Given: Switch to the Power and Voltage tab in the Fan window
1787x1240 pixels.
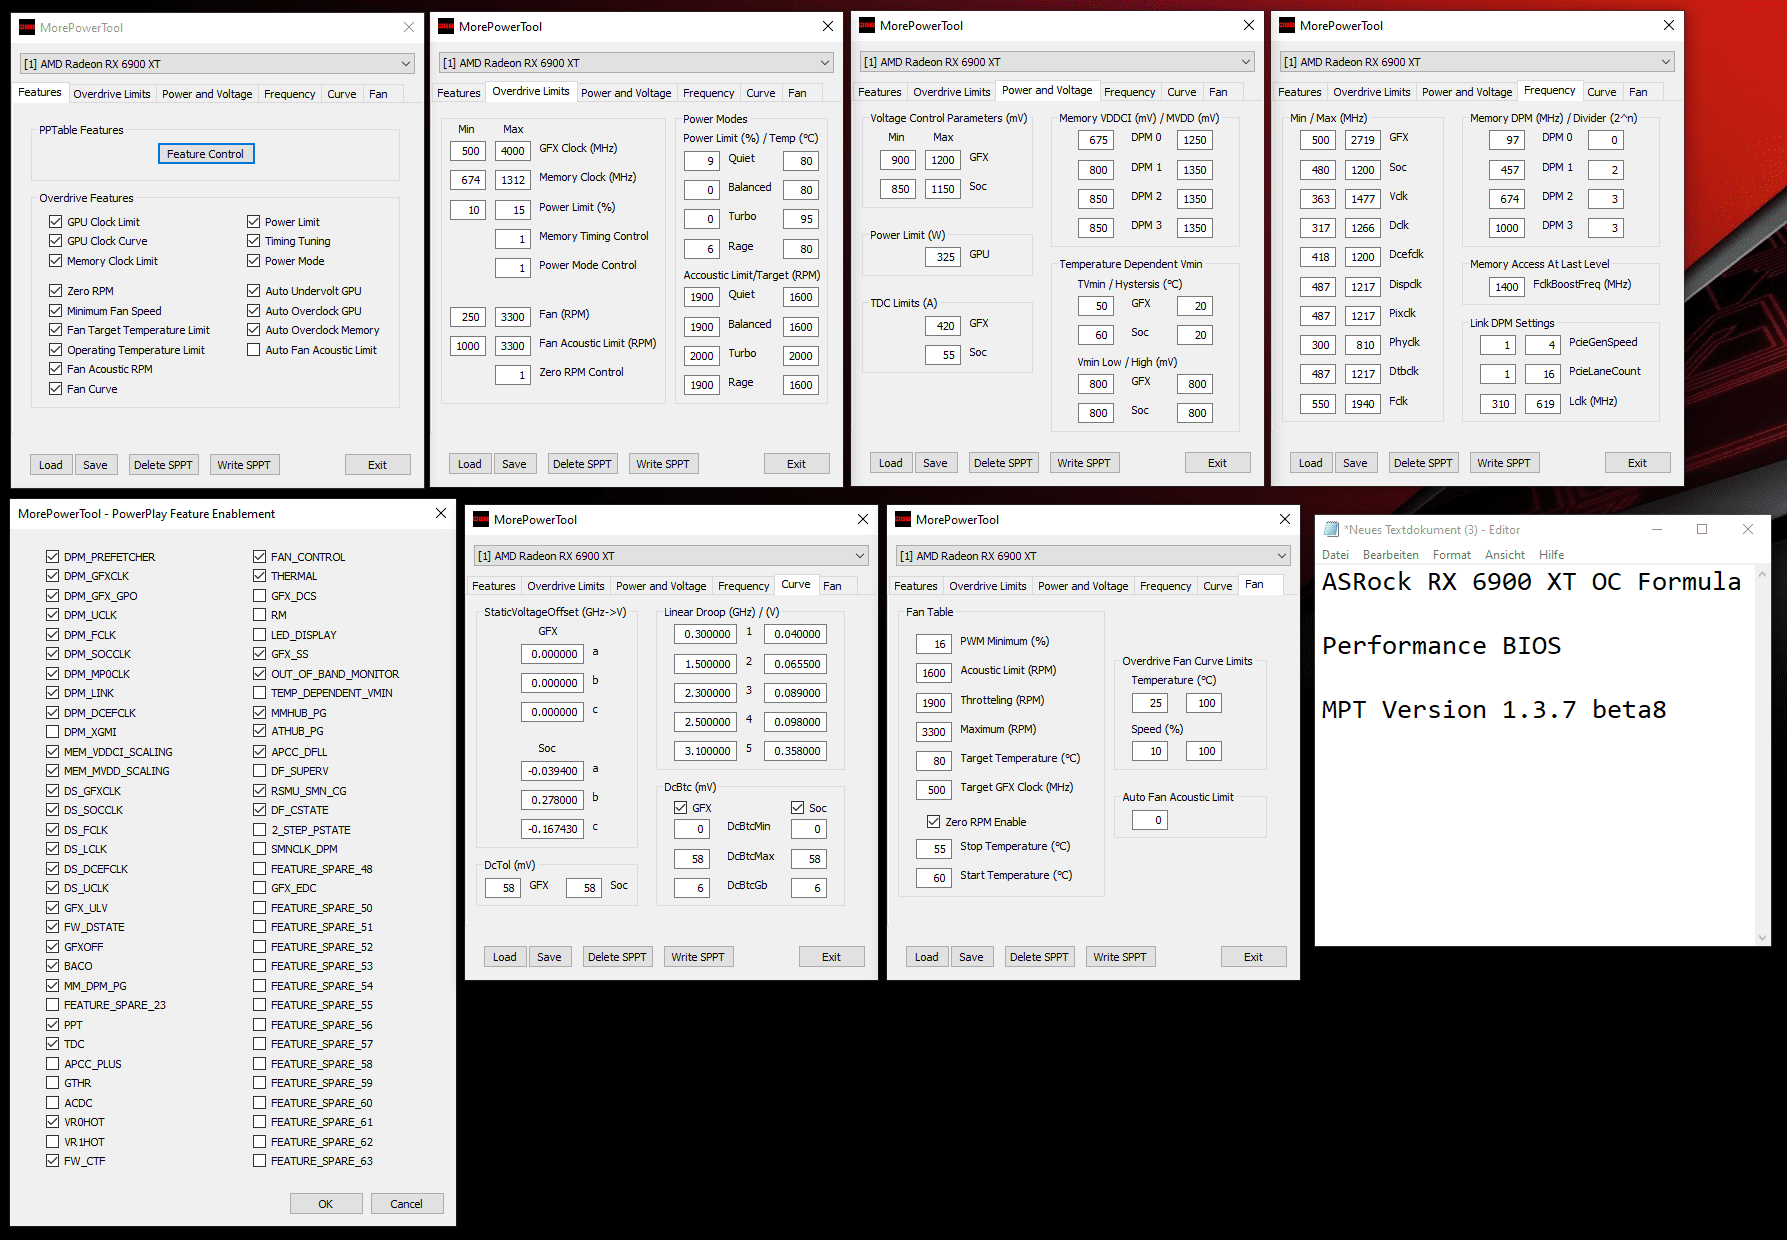Looking at the screenshot, I should click(x=1083, y=586).
